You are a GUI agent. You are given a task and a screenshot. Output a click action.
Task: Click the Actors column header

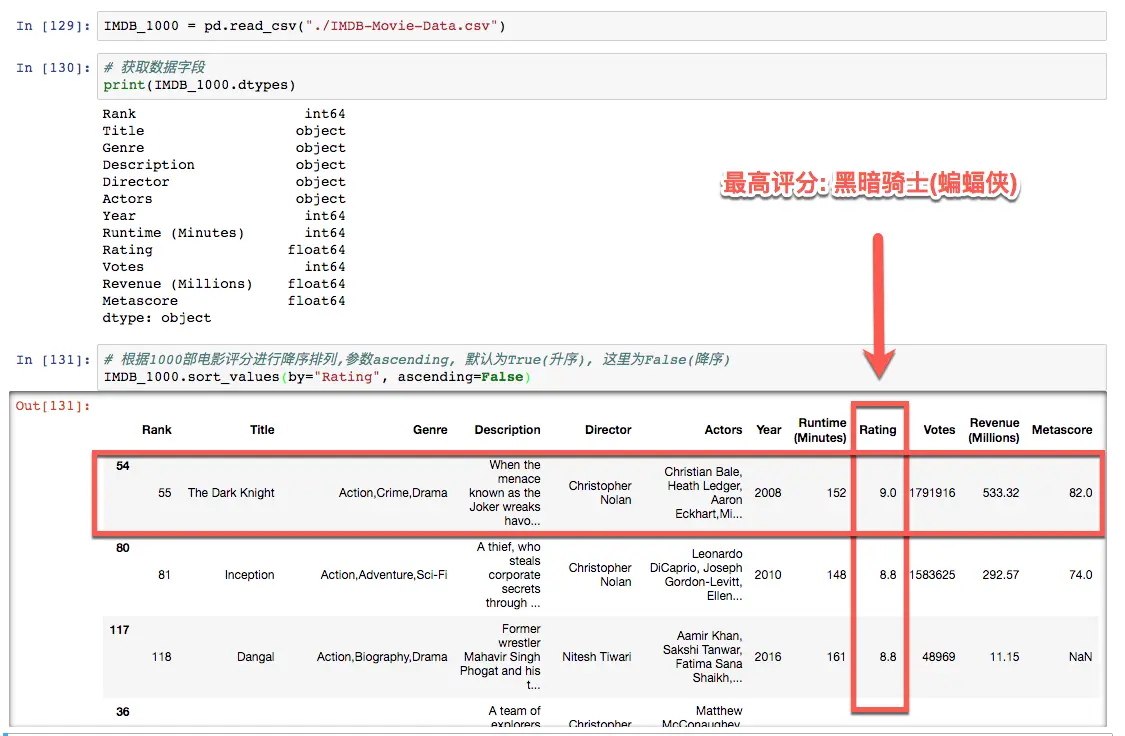click(723, 430)
